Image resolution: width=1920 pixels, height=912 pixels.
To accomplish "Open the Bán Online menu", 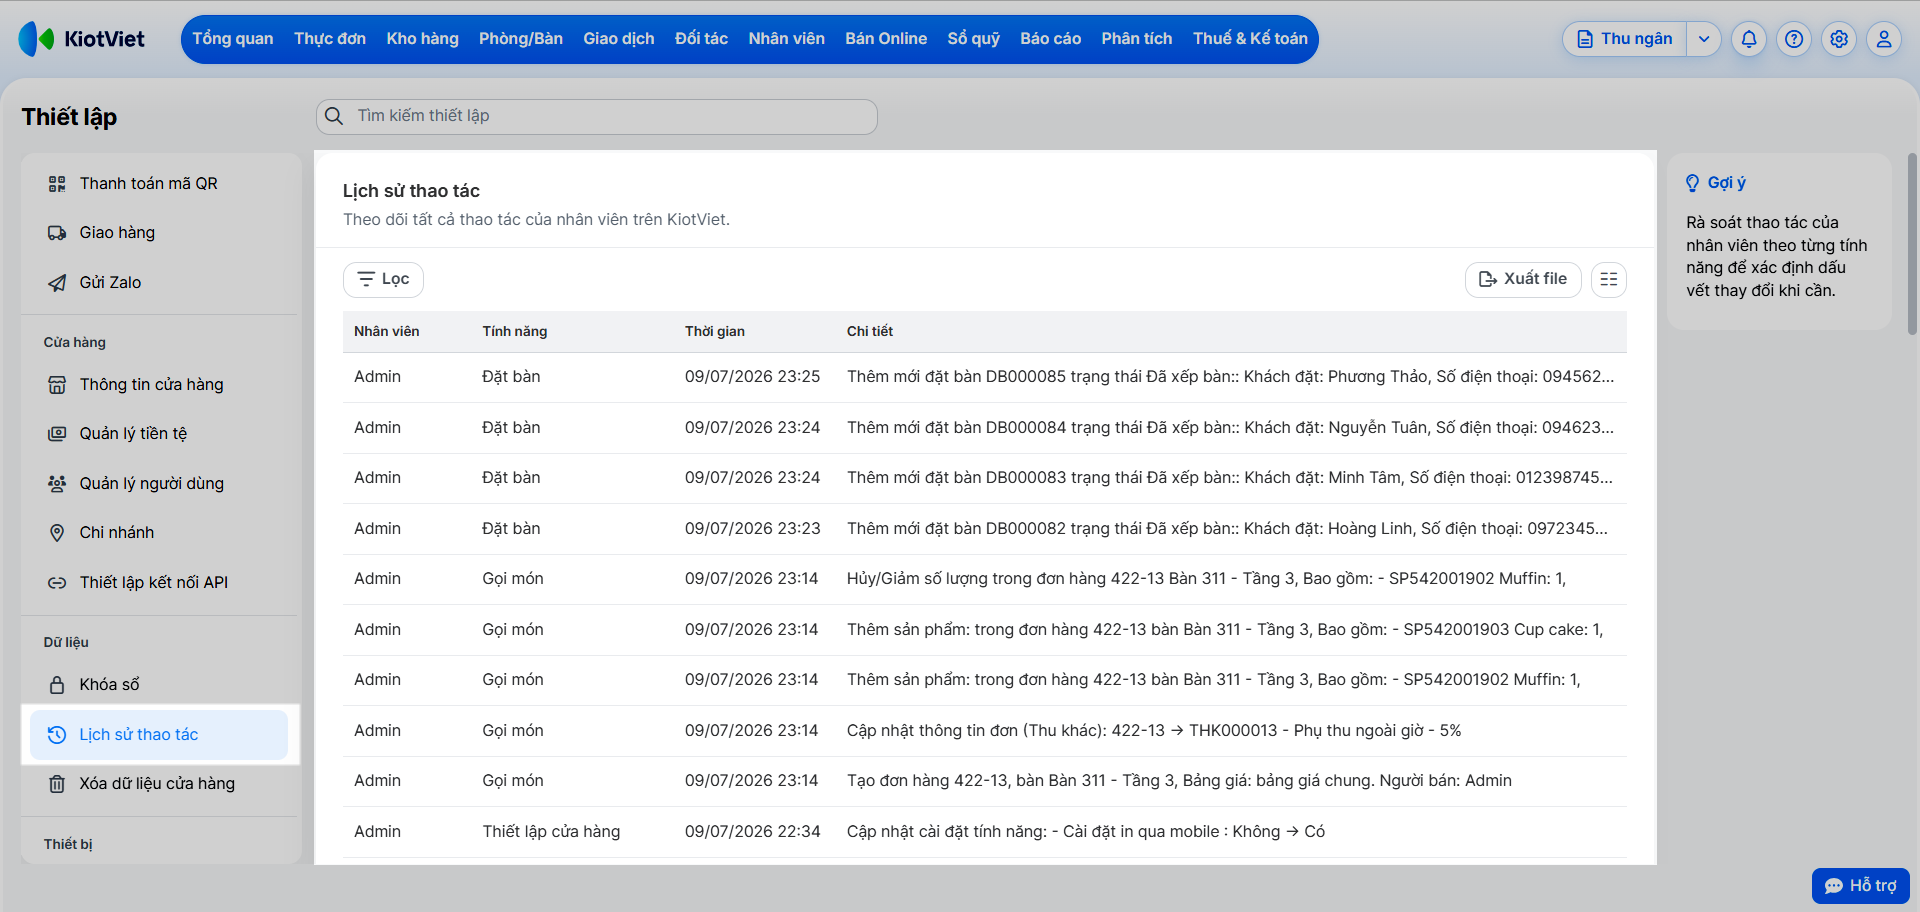I will point(886,39).
